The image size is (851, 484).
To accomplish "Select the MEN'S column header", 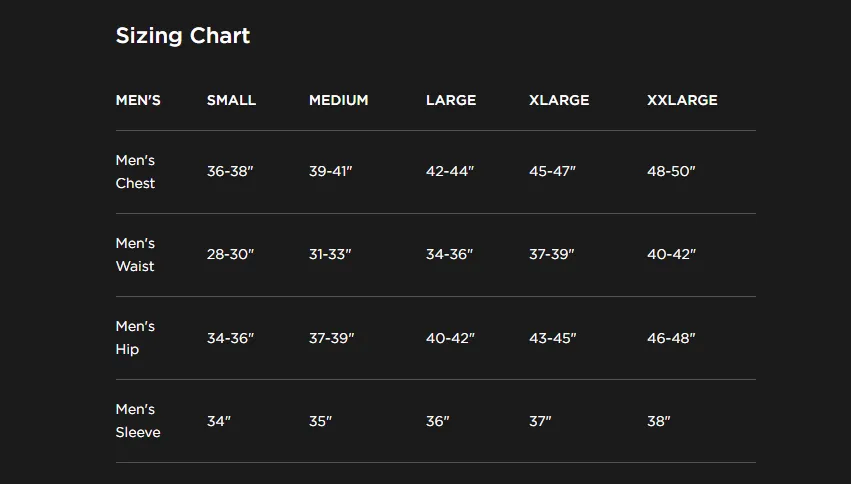I will (138, 100).
